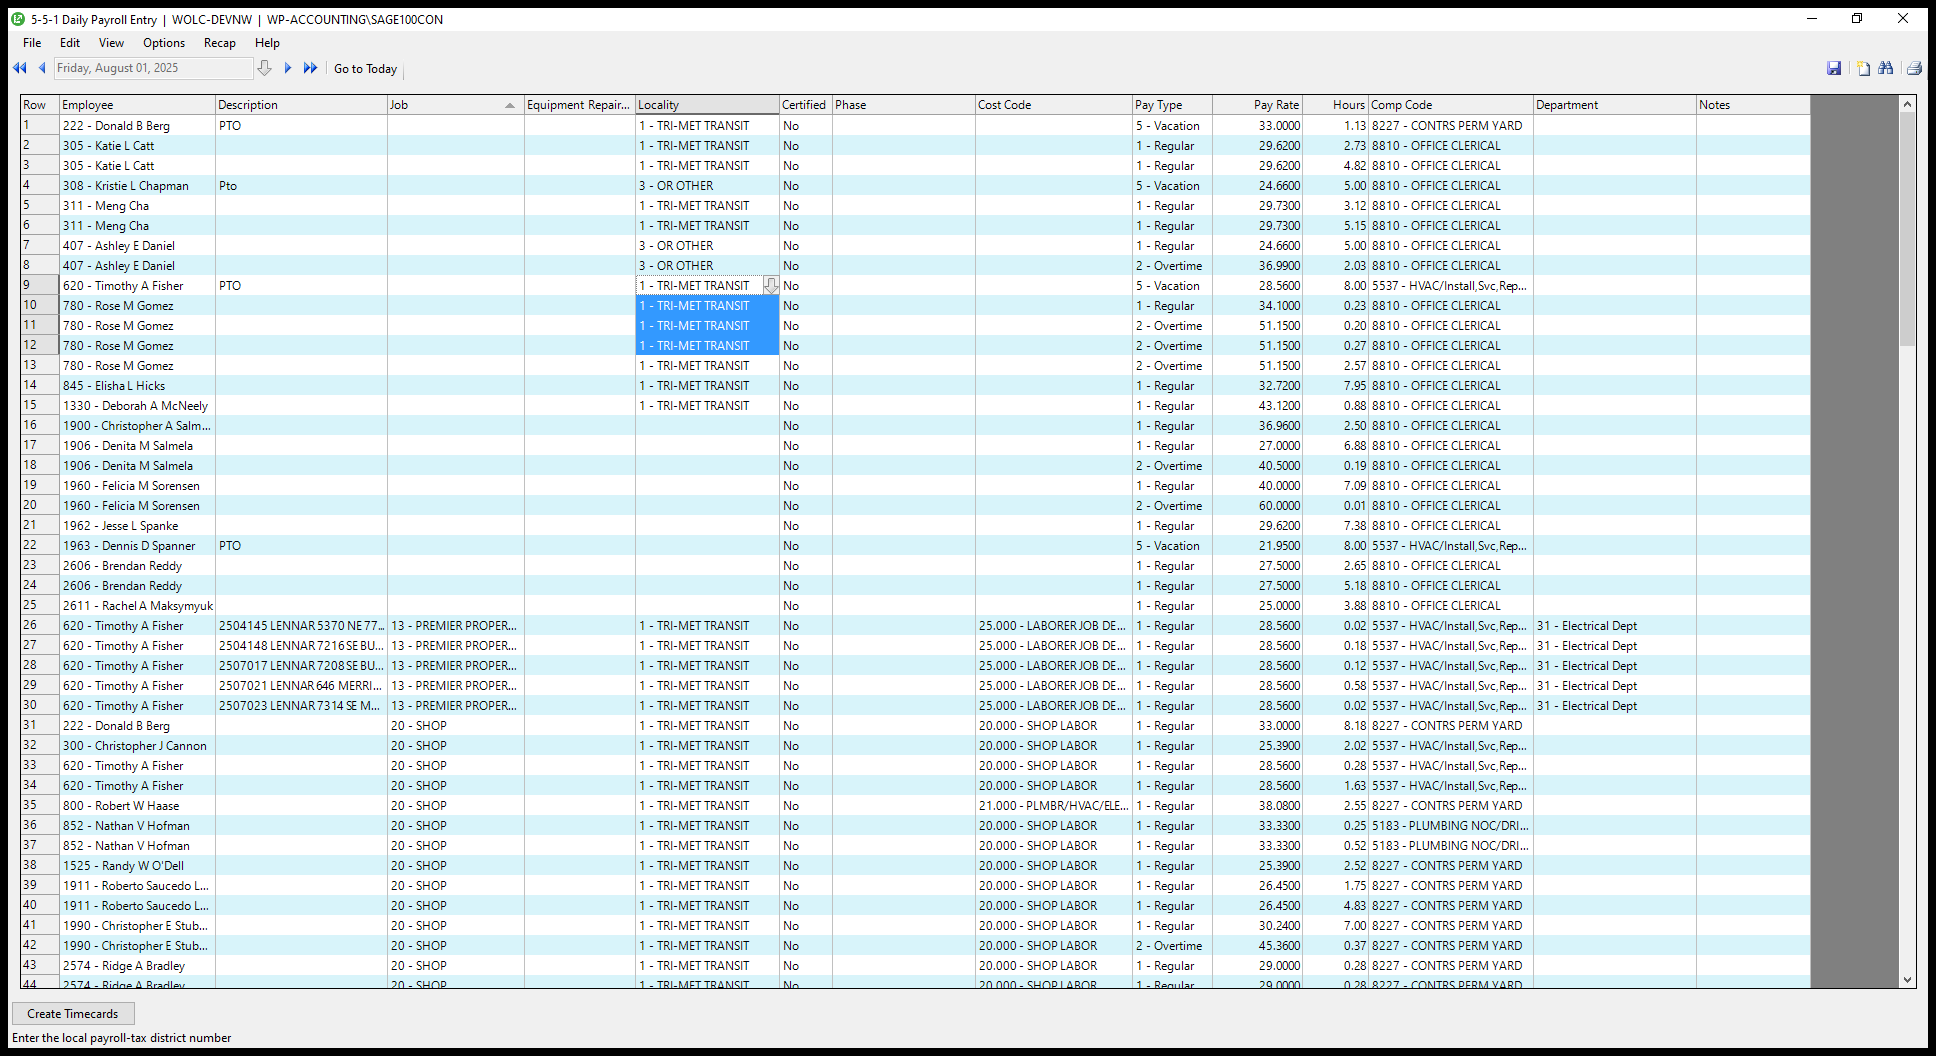Image resolution: width=1936 pixels, height=1056 pixels.
Task: Click the Job column sort arrow
Action: [x=510, y=105]
